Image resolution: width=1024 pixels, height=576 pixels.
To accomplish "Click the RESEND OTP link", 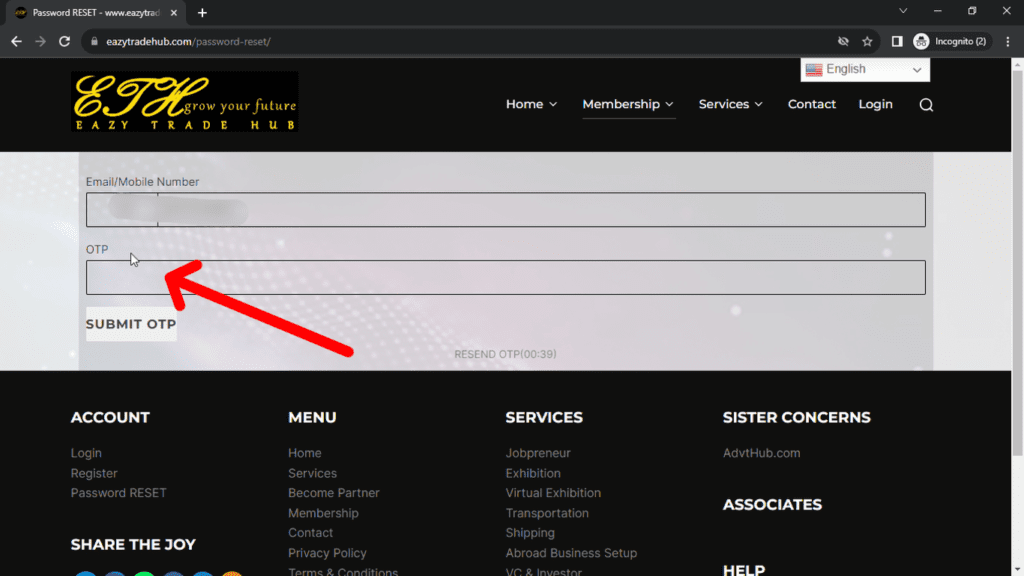I will (505, 354).
